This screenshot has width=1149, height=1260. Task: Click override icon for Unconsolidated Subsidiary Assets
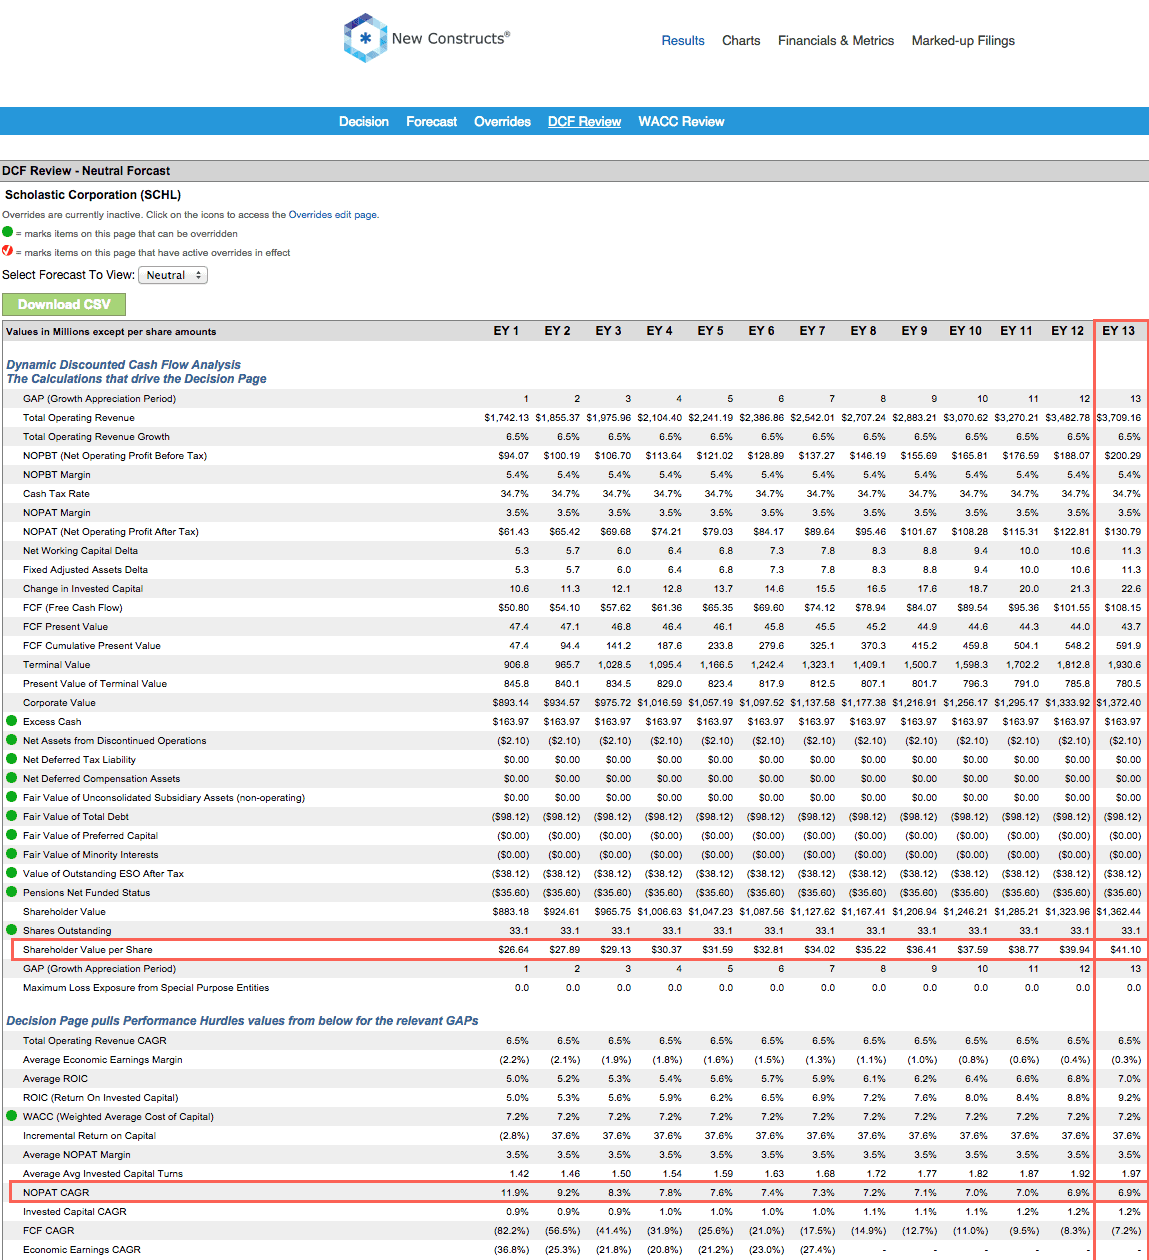12,797
